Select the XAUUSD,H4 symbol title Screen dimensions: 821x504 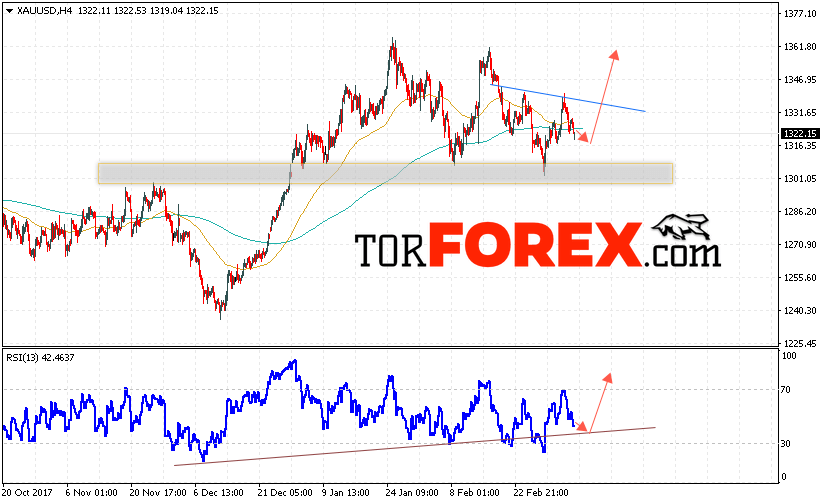(44, 10)
